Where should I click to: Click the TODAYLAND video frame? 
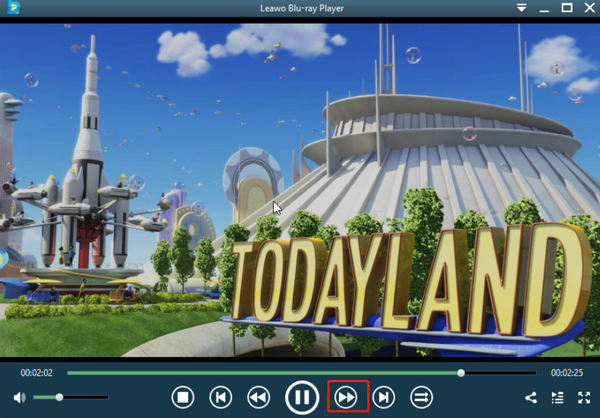[300, 190]
